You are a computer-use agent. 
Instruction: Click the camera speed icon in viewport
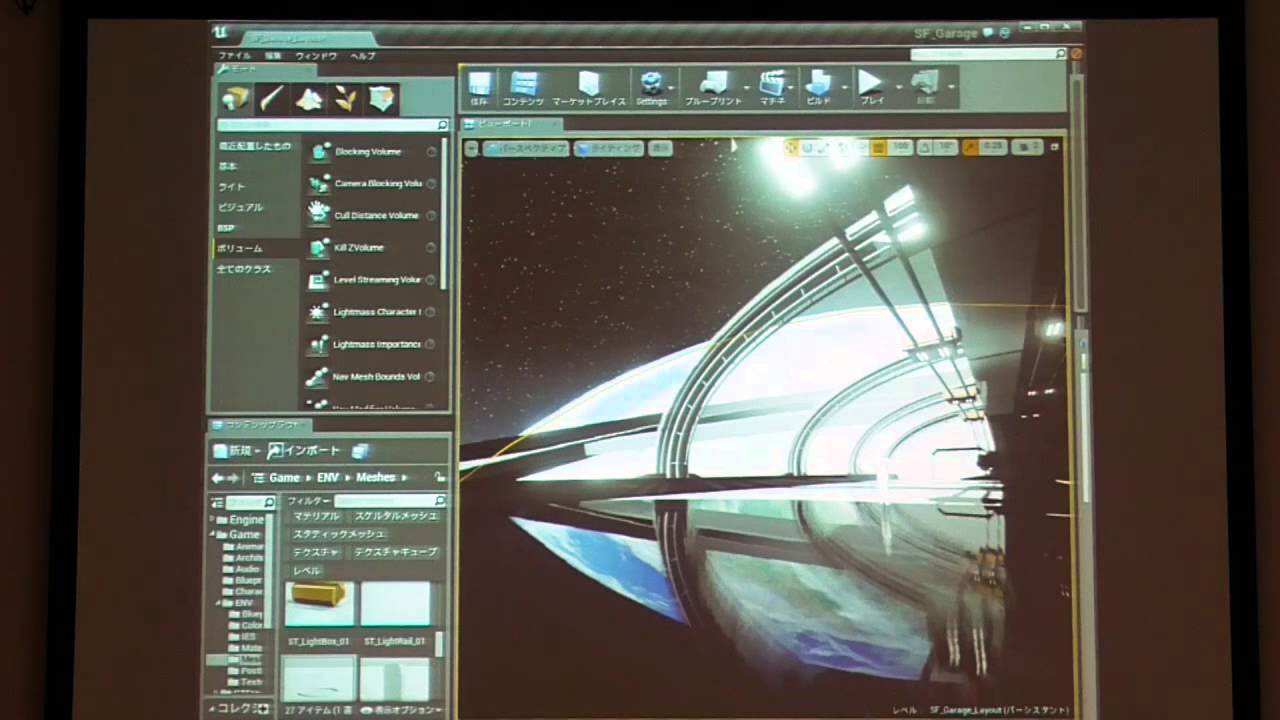point(1024,147)
